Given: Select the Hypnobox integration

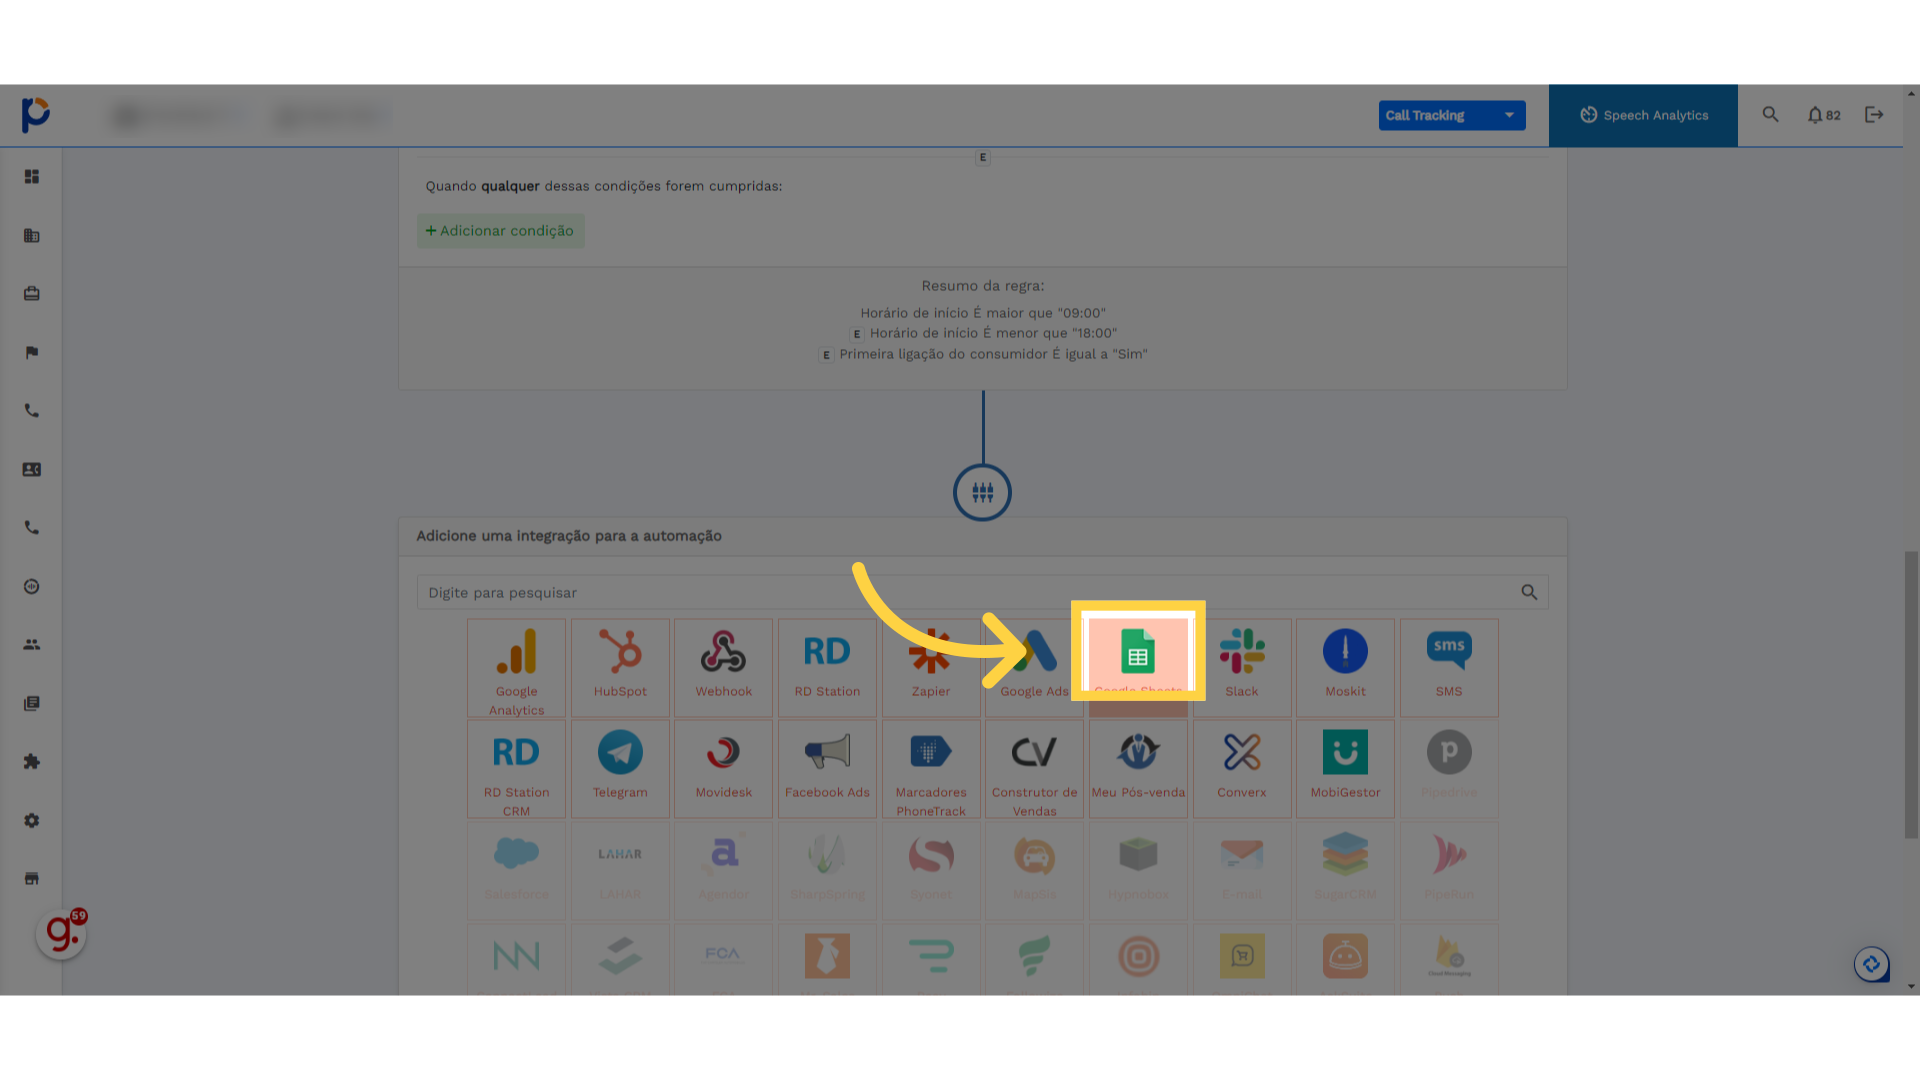Looking at the screenshot, I should click(1138, 870).
